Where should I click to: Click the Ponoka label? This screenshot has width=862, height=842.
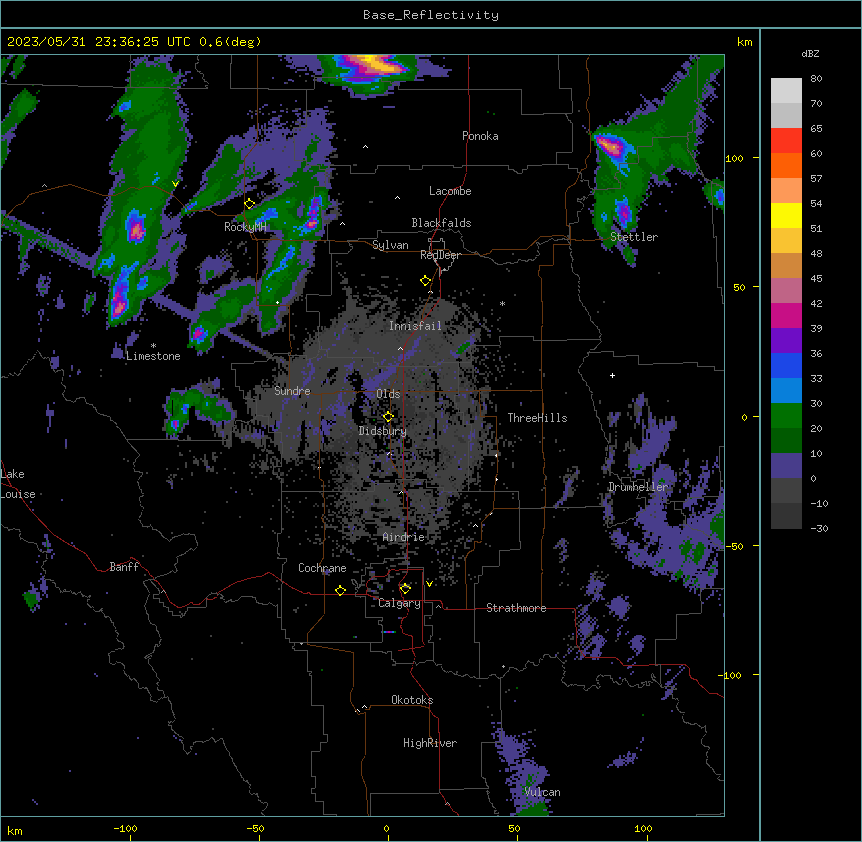tap(480, 136)
